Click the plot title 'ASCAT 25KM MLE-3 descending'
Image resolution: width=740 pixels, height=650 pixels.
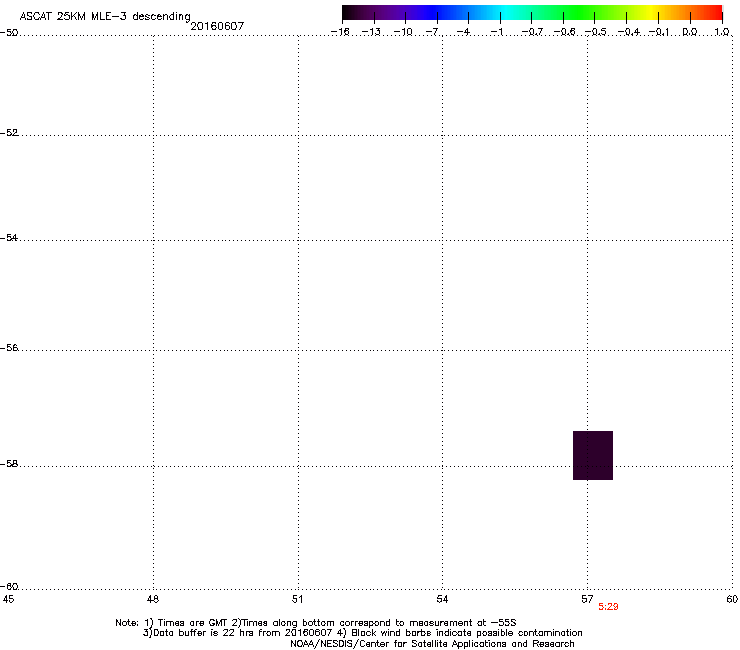click(105, 17)
